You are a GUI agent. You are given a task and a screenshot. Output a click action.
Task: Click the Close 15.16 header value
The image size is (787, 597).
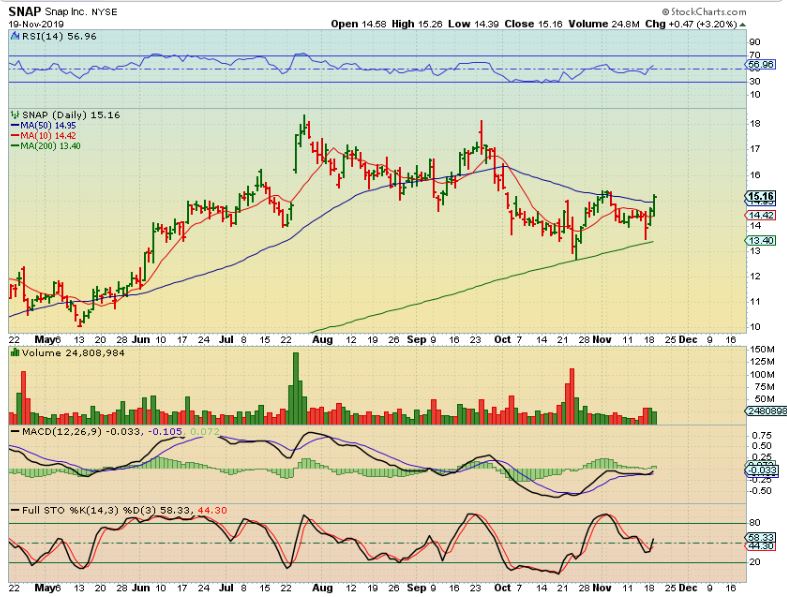(533, 24)
